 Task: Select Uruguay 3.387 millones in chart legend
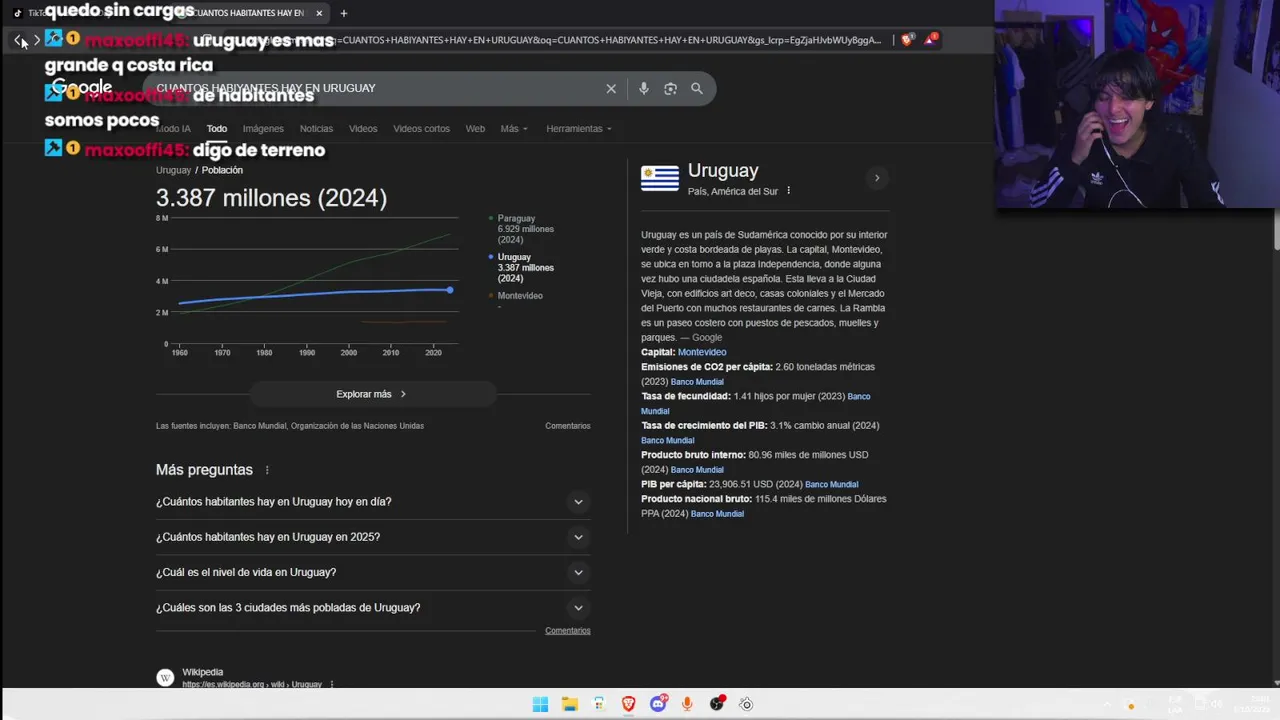pyautogui.click(x=522, y=268)
